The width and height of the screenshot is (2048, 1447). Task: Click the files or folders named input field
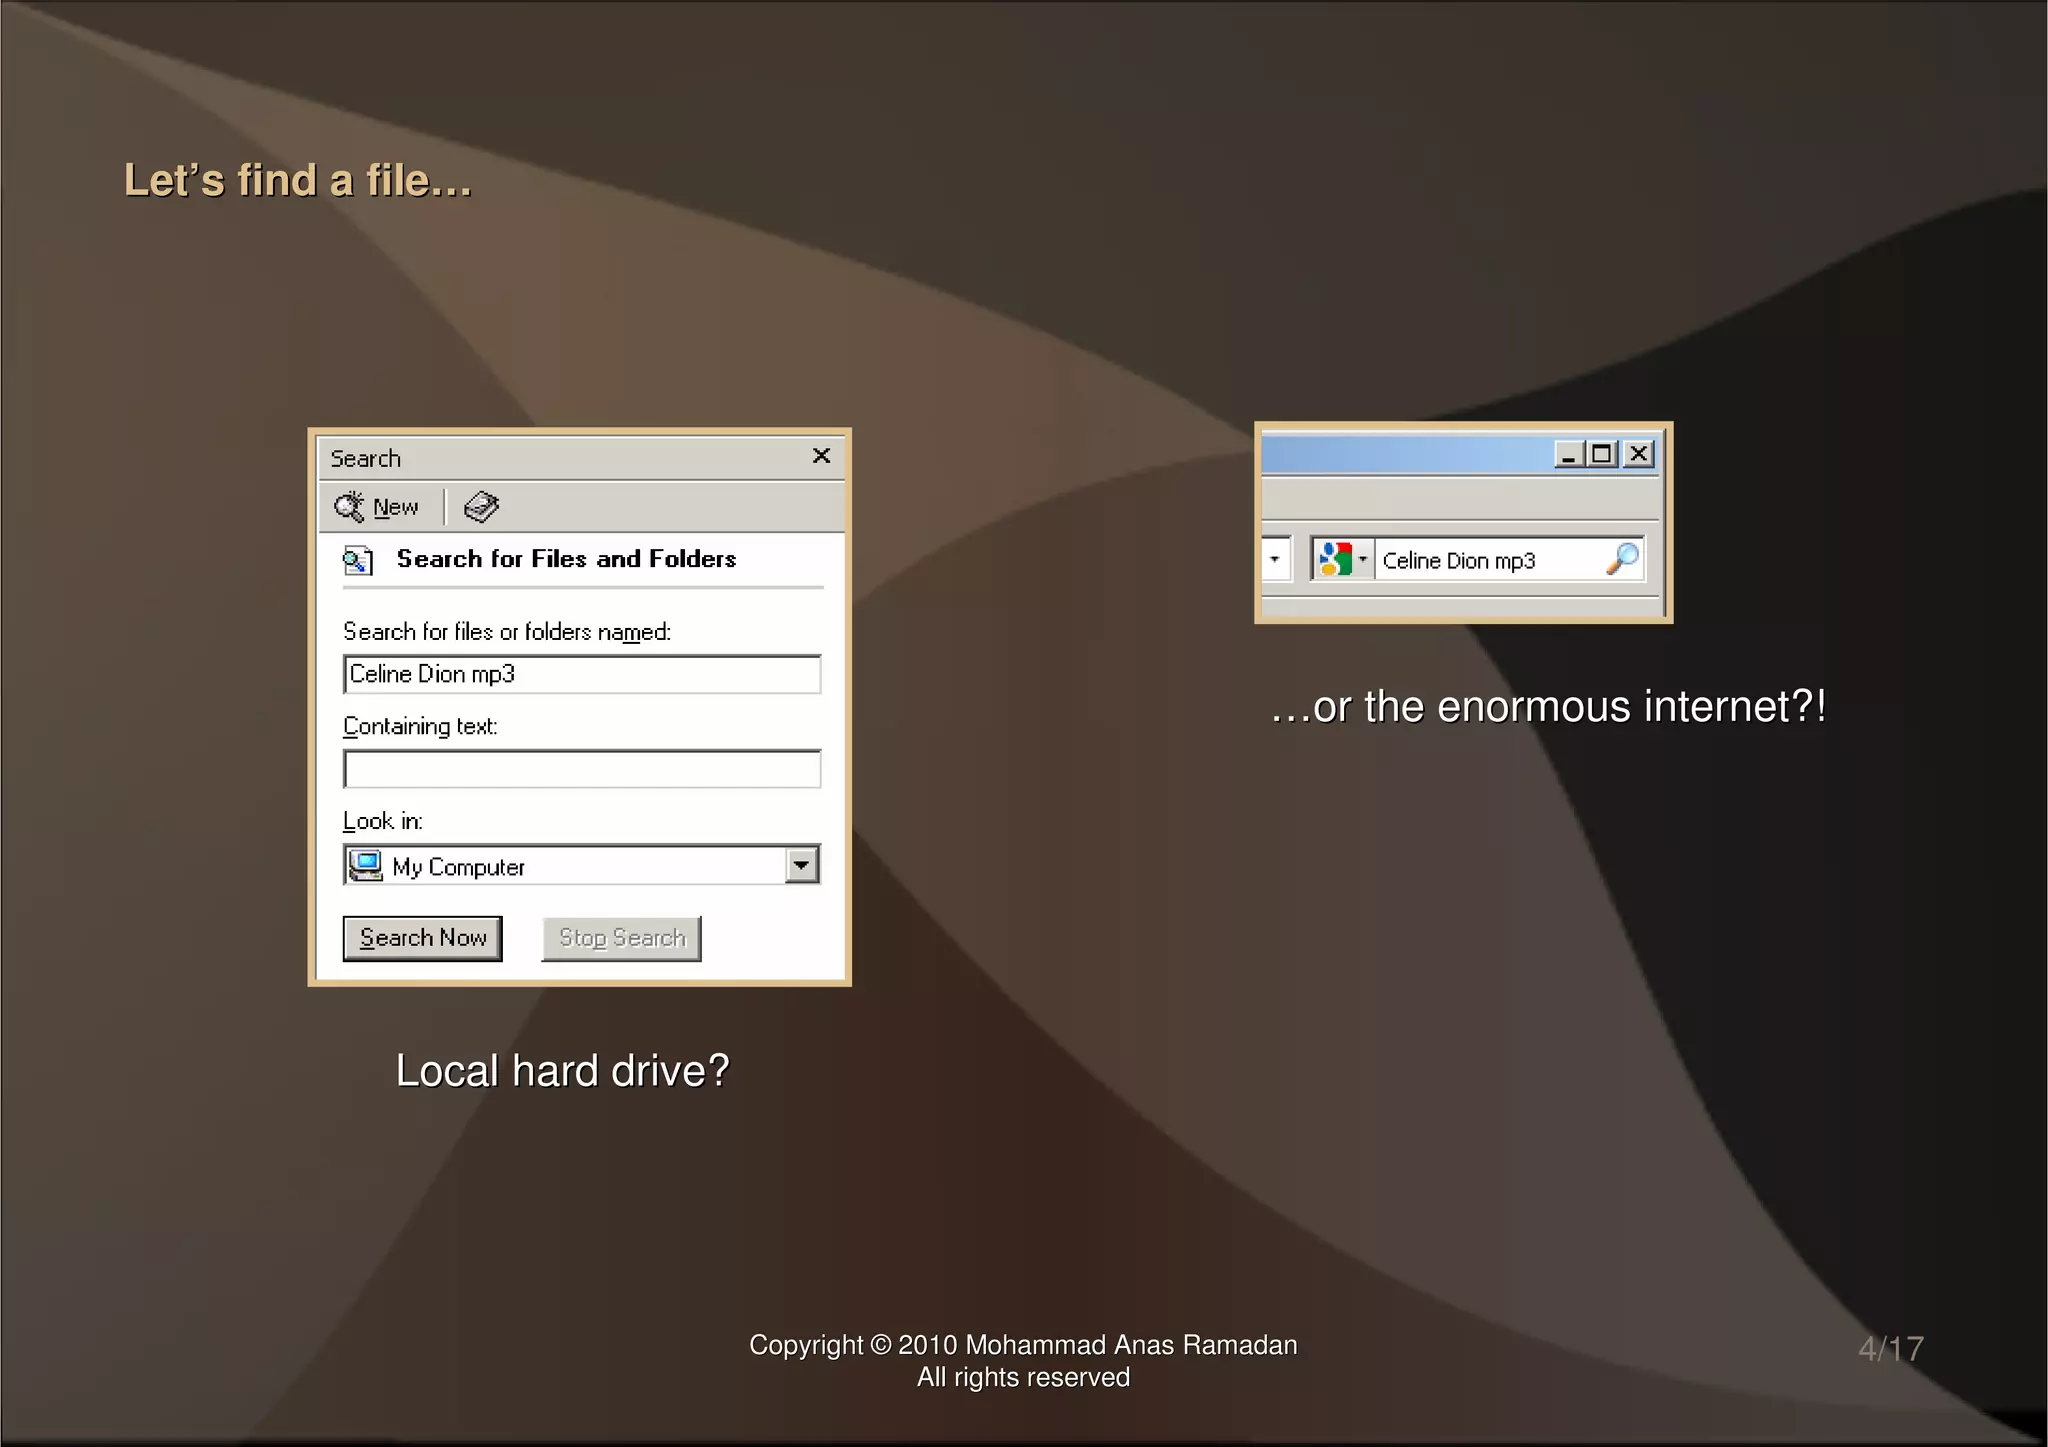point(582,674)
